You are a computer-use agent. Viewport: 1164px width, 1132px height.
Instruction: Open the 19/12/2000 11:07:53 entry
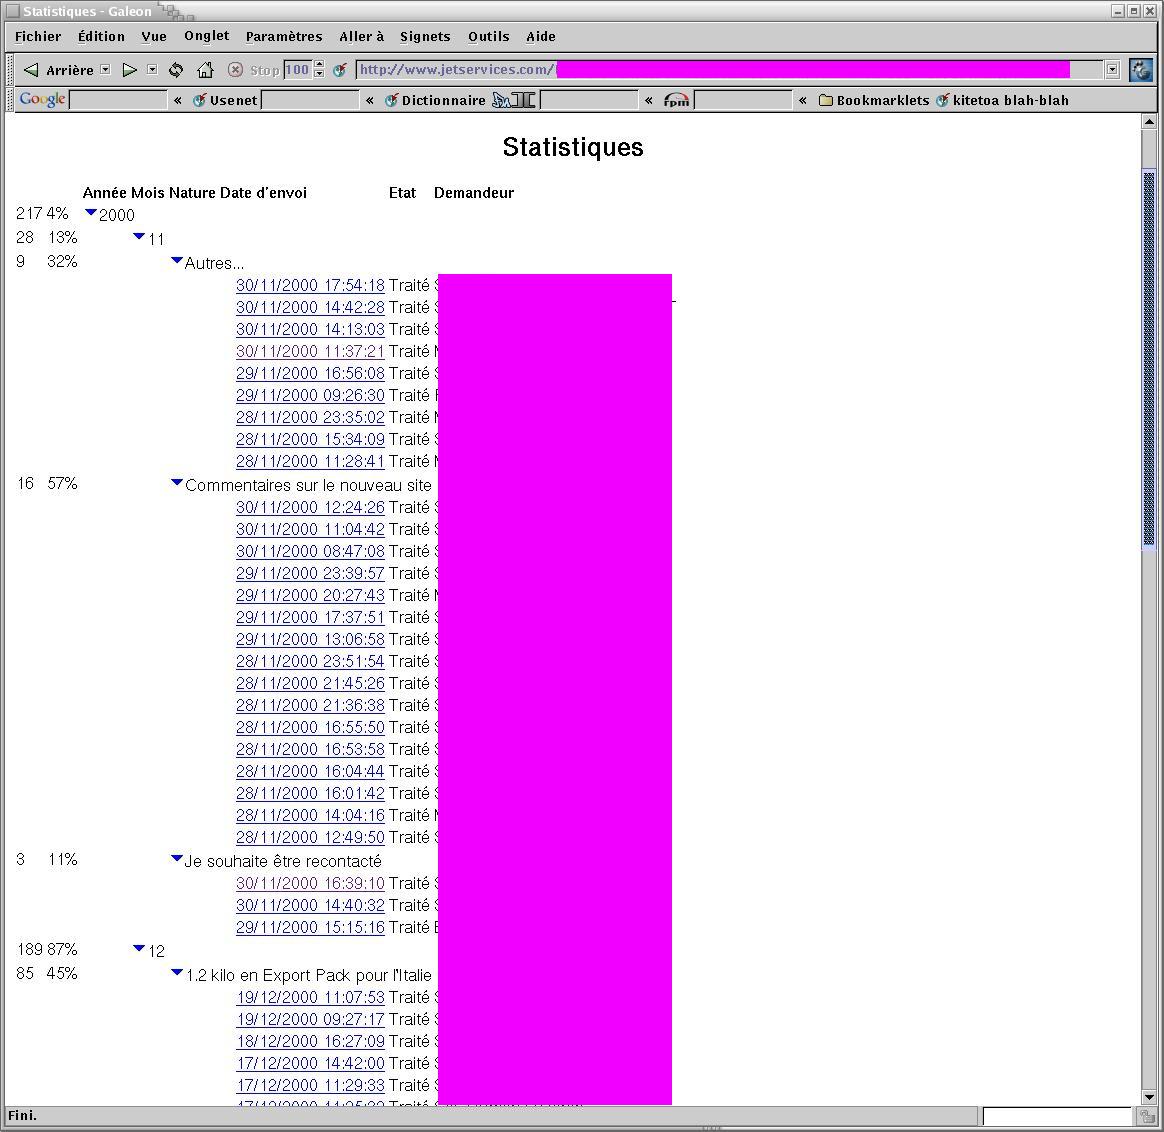pos(310,997)
